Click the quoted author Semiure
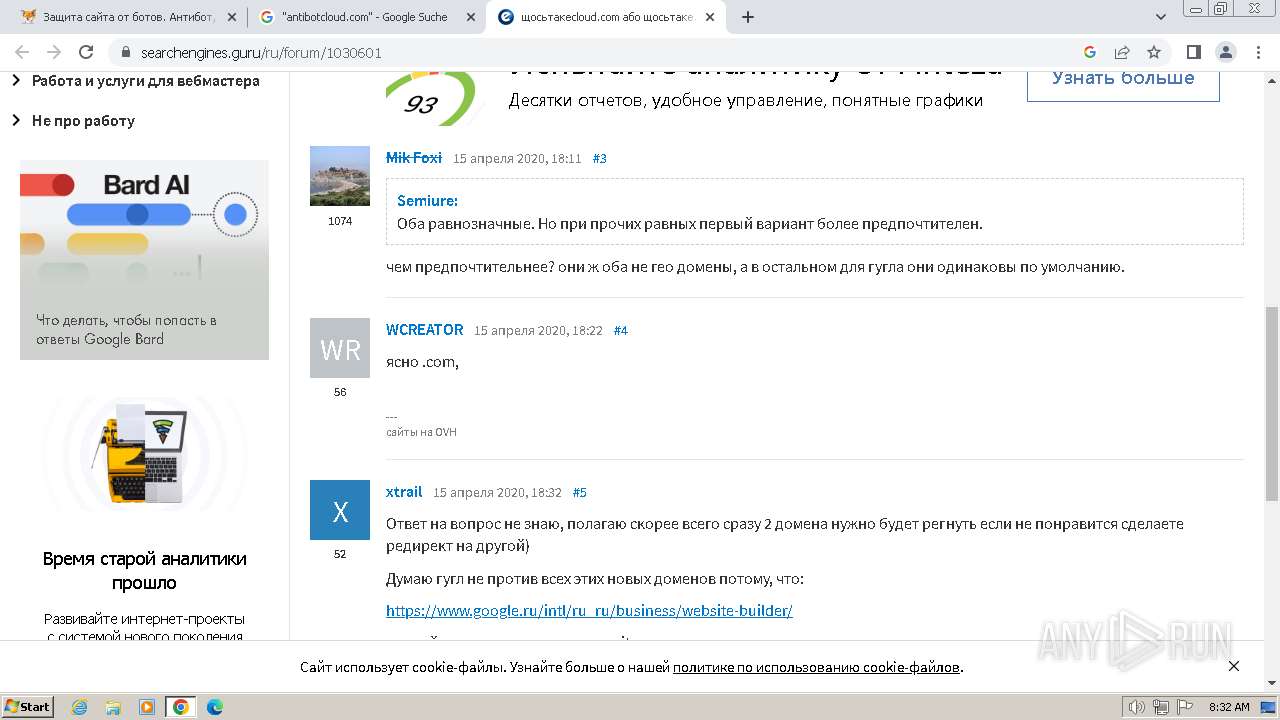 pos(427,200)
